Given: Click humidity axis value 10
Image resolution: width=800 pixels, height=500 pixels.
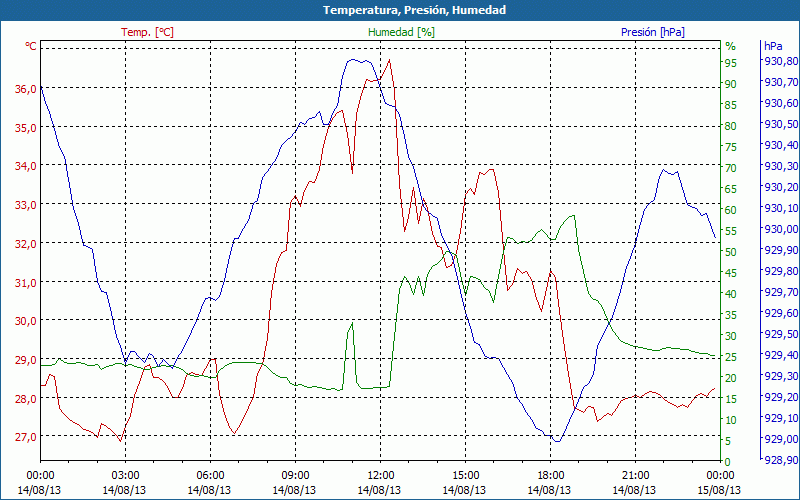Looking at the screenshot, I should click(731, 420).
